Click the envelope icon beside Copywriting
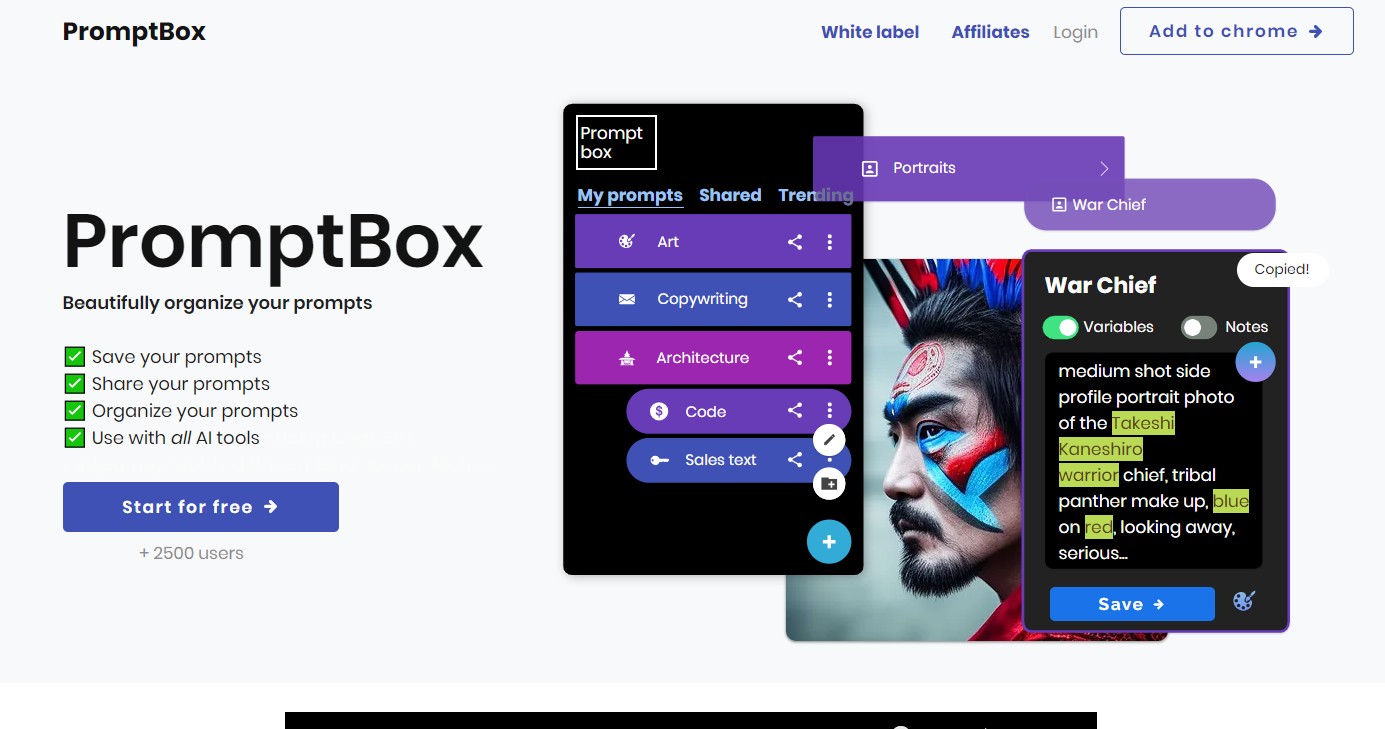 pos(627,299)
